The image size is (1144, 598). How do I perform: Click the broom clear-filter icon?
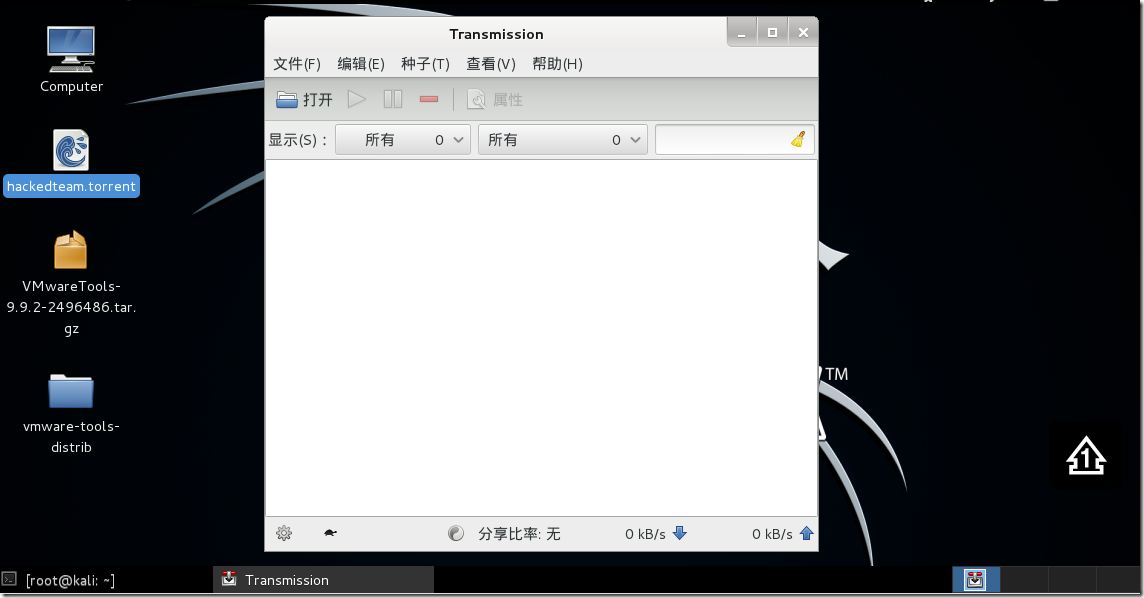(798, 140)
